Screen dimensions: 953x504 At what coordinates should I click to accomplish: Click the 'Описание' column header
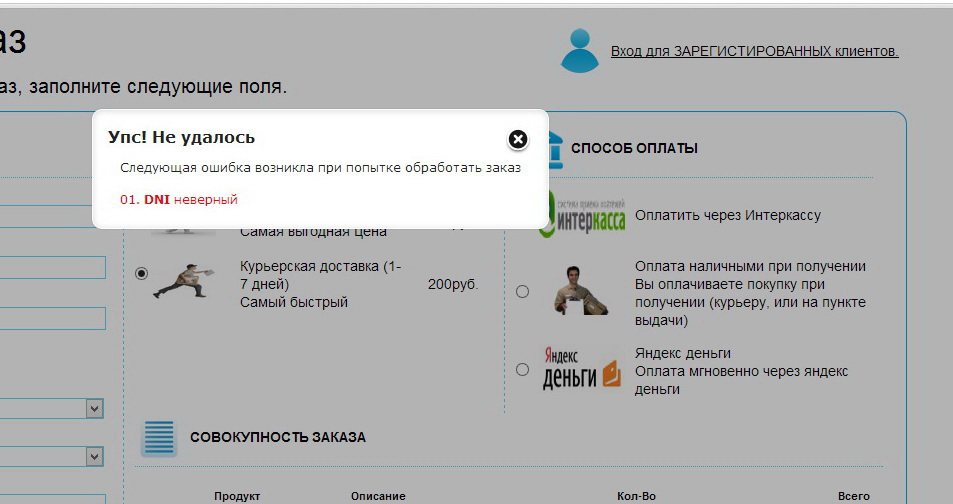tap(378, 496)
